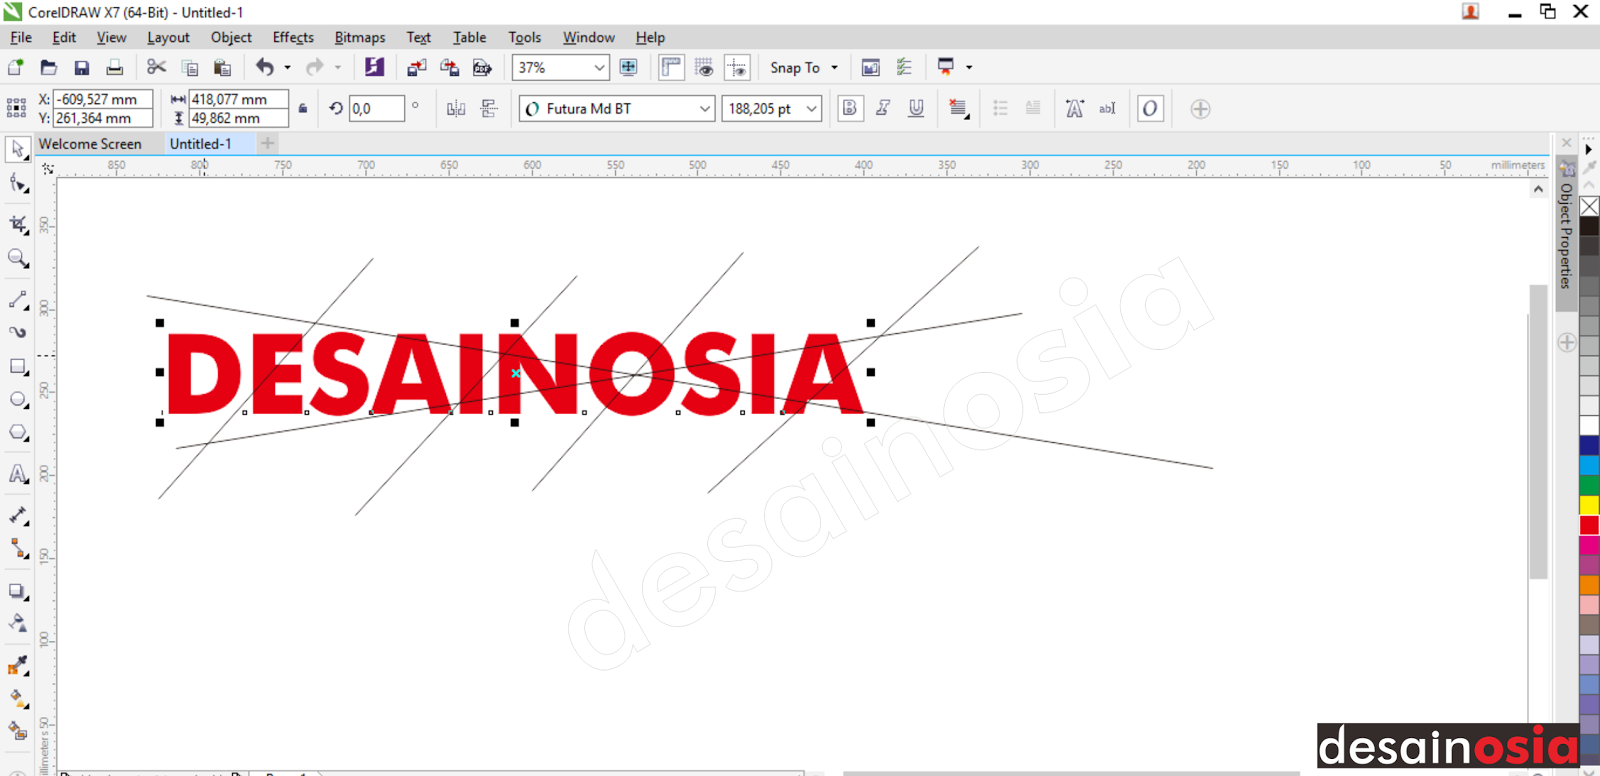This screenshot has width=1600, height=776.
Task: Select the Pick tool in the toolbox
Action: (x=18, y=150)
